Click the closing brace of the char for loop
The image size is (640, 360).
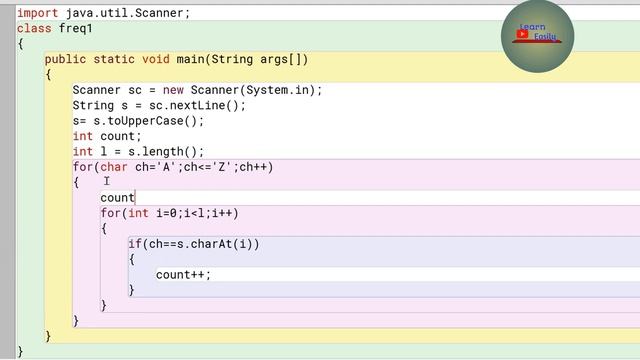76,321
